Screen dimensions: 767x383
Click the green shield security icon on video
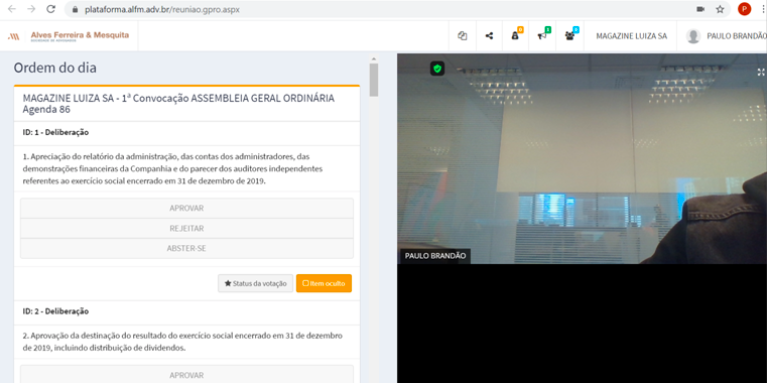click(437, 68)
